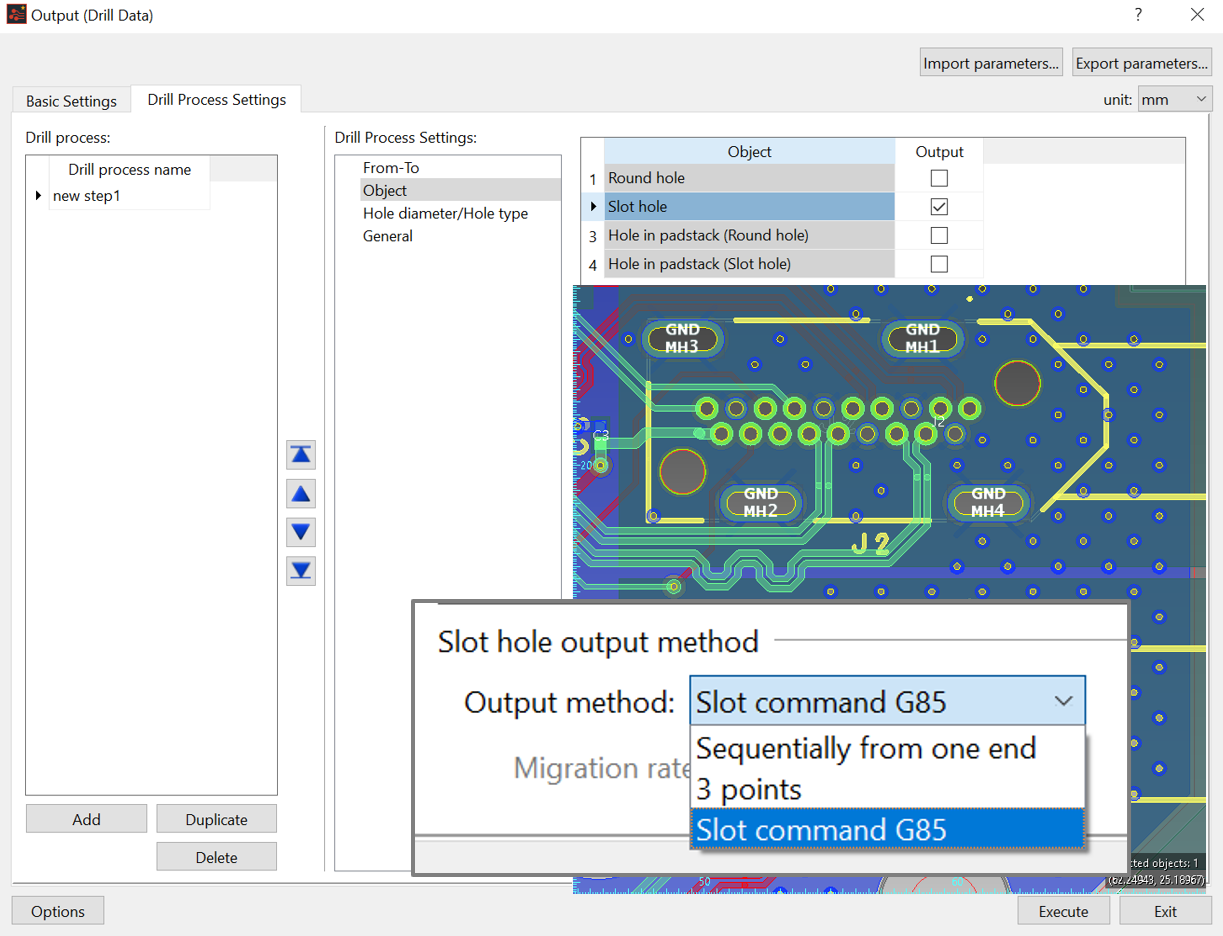Move drill process down one step
The height and width of the screenshot is (936, 1223).
coord(301,532)
